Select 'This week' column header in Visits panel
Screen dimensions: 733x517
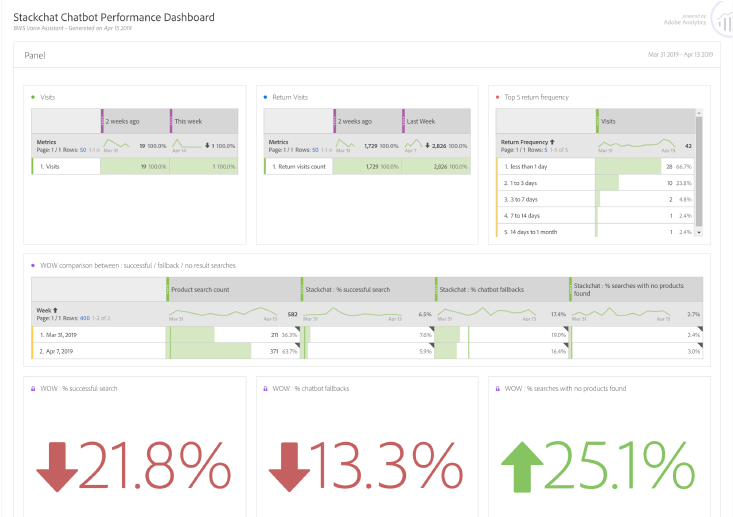204,121
